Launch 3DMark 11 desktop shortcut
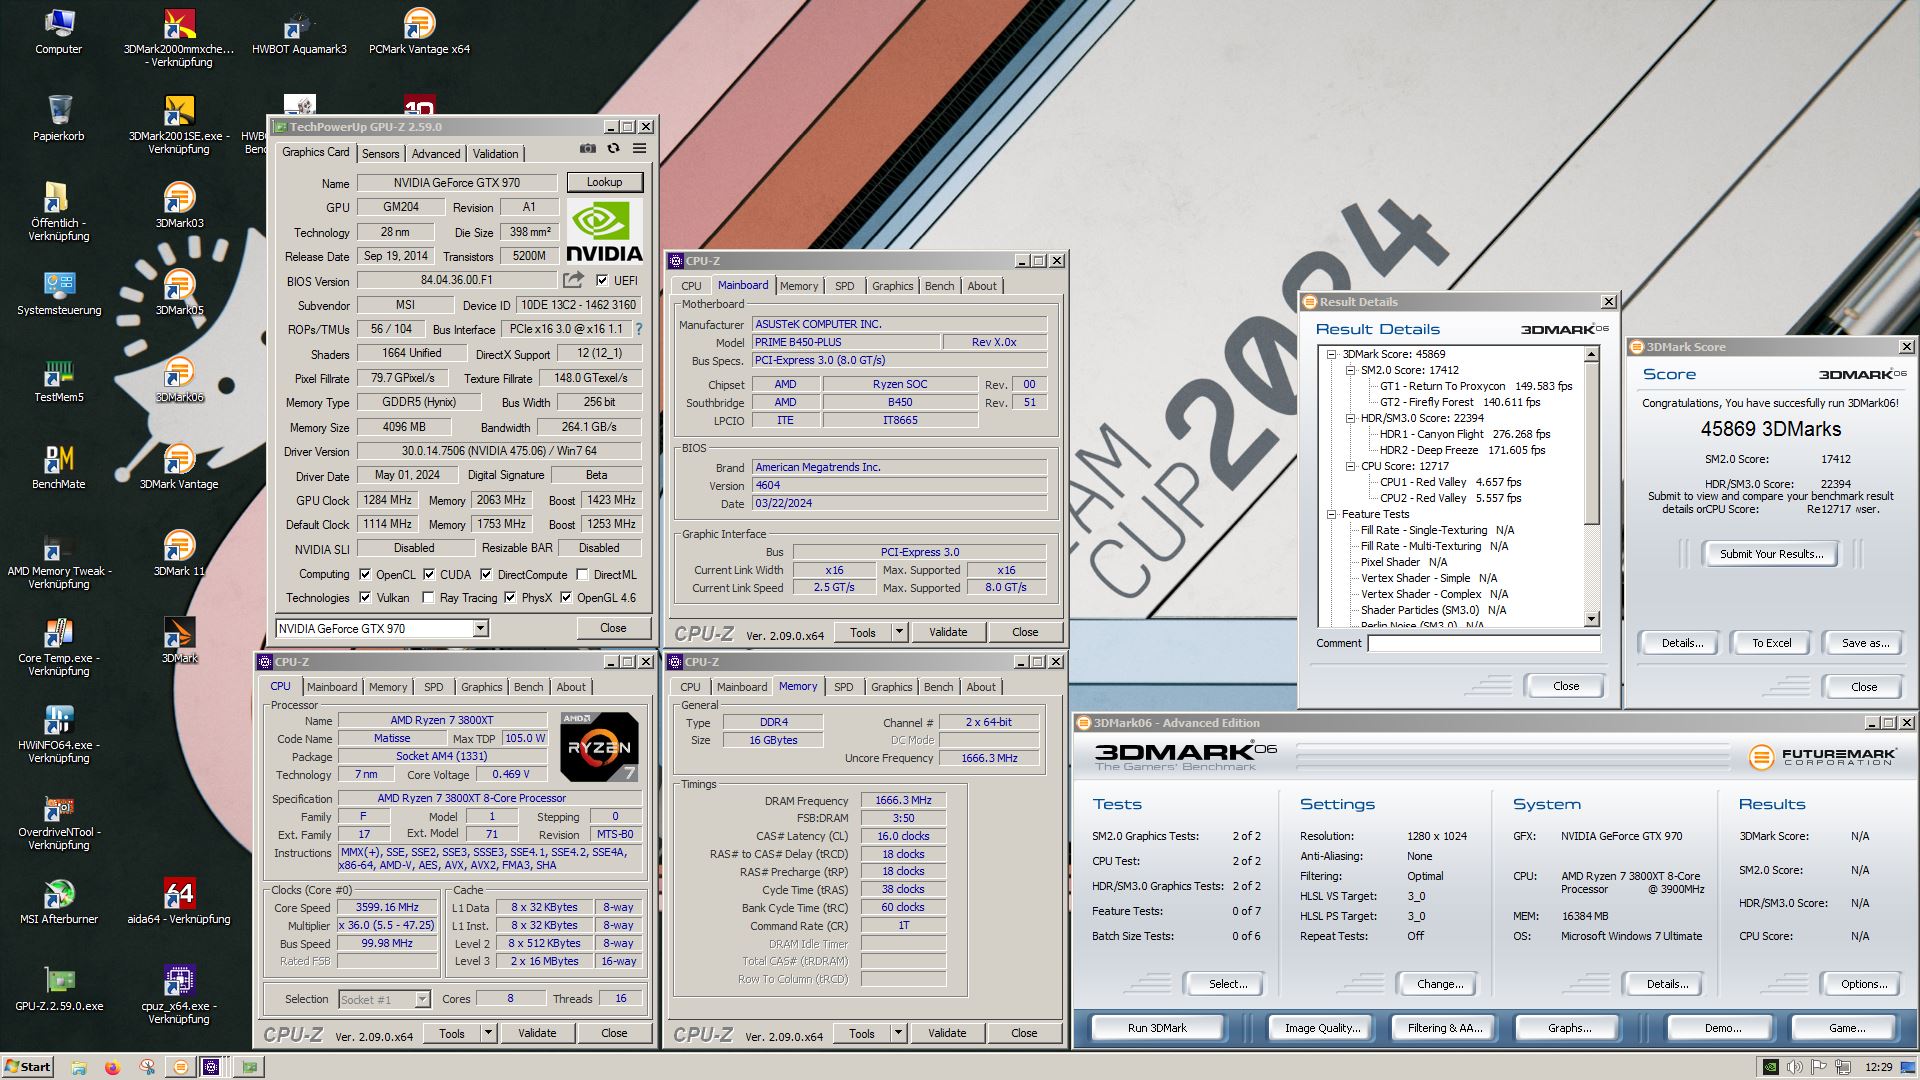The height and width of the screenshot is (1080, 1920). coord(179,553)
